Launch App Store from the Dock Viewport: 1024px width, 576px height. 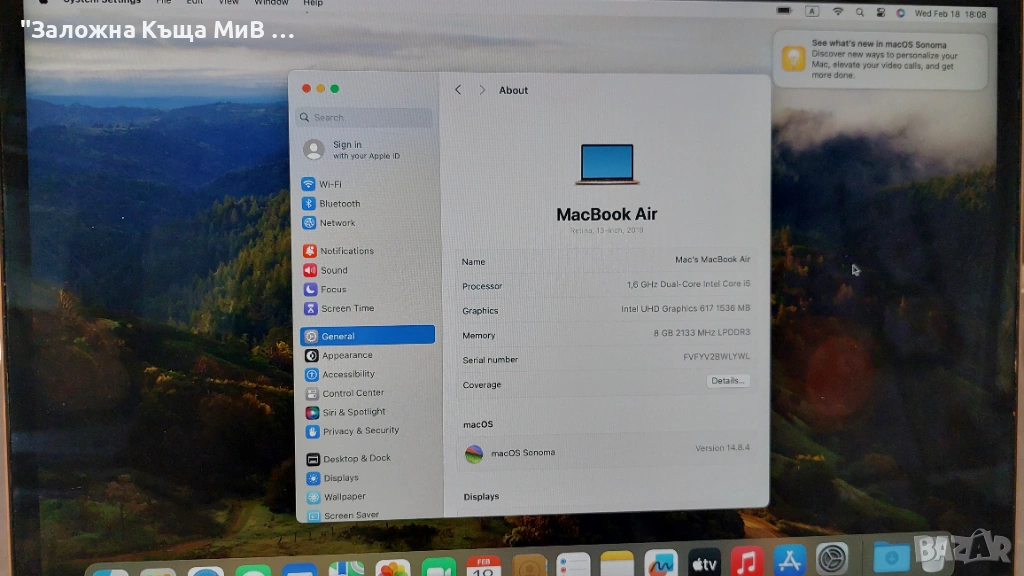790,560
